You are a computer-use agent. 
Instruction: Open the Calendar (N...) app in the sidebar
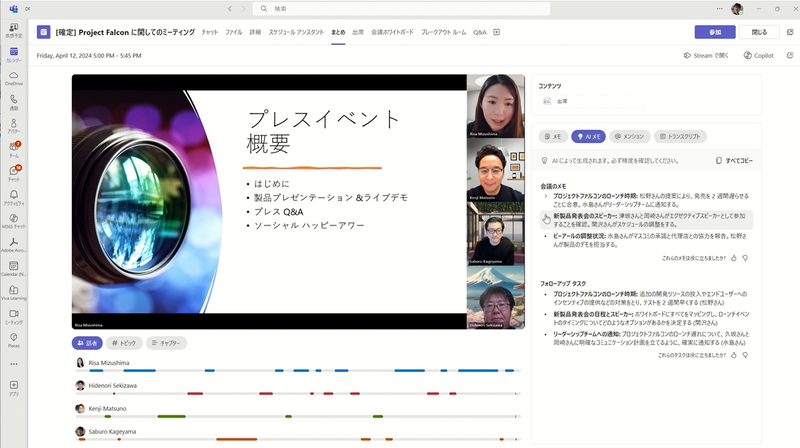pos(14,268)
